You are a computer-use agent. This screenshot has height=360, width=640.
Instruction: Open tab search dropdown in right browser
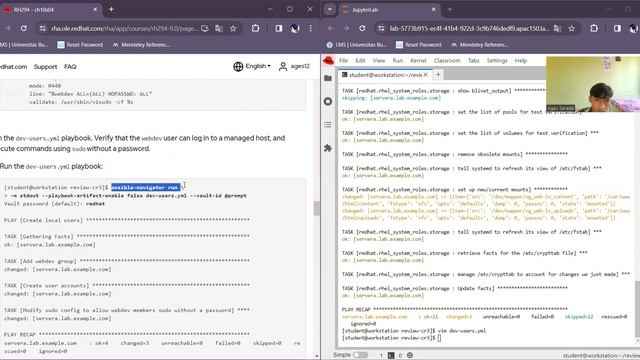pos(330,9)
